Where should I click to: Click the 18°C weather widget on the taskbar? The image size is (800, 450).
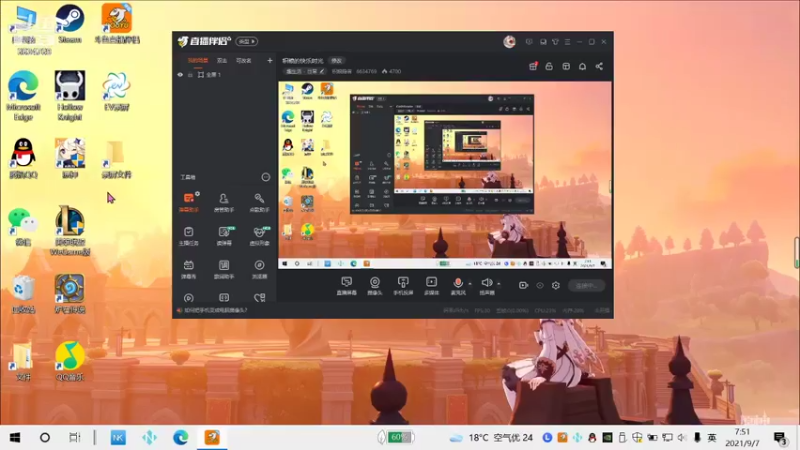pyautogui.click(x=491, y=438)
